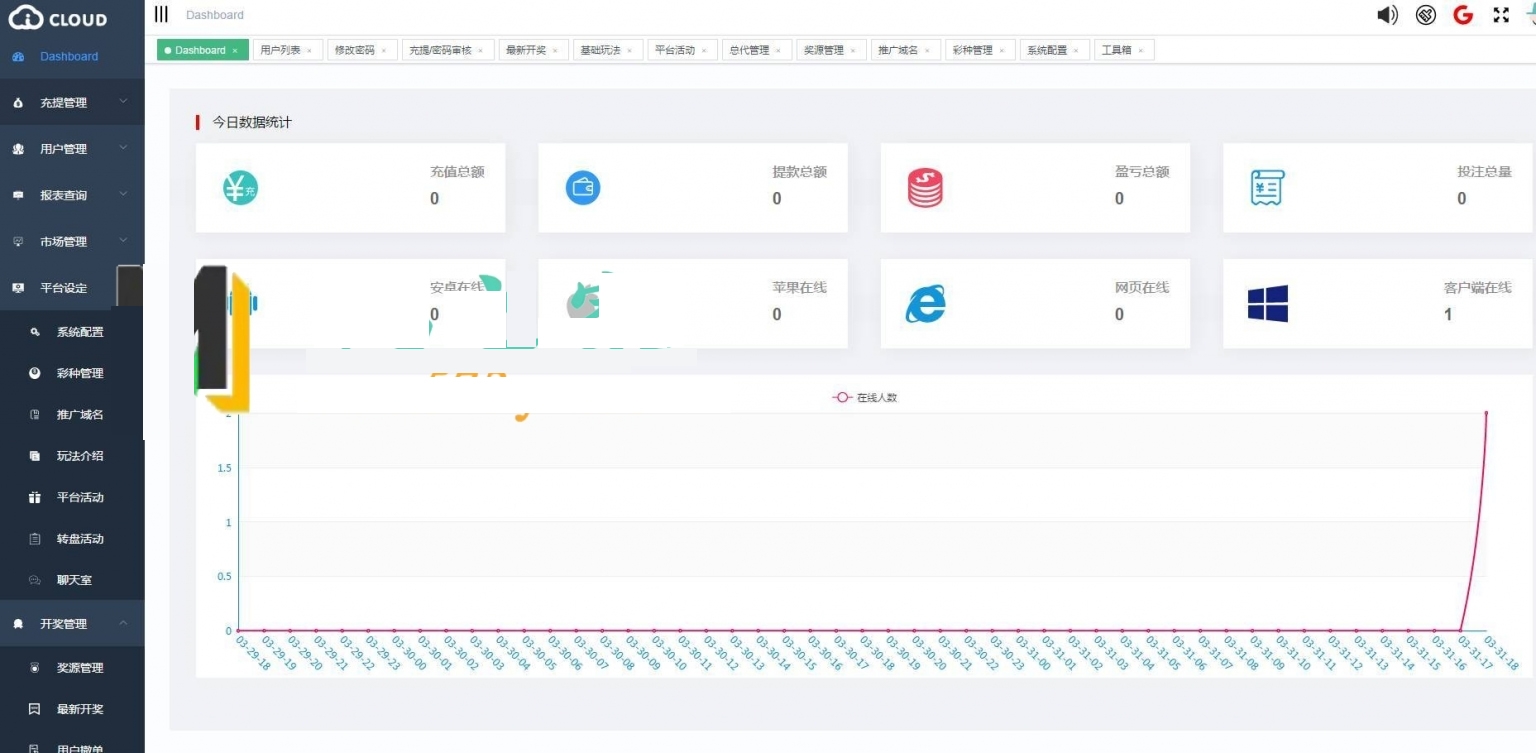Click the 投注总量 receipt icon
The height and width of the screenshot is (753, 1536).
click(x=1267, y=187)
